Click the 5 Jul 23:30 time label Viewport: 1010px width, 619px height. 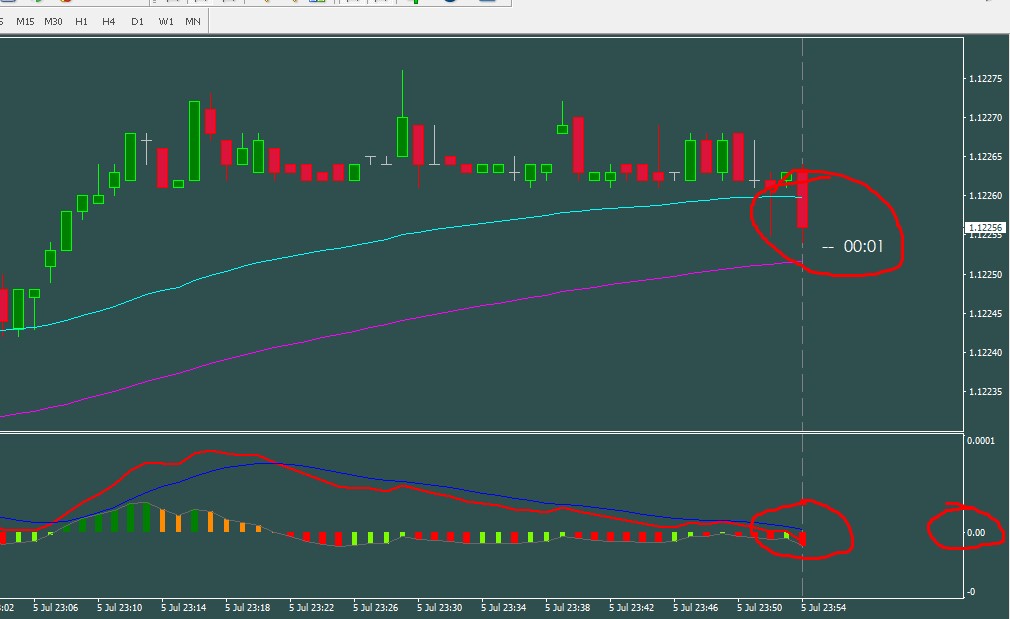(x=440, y=607)
